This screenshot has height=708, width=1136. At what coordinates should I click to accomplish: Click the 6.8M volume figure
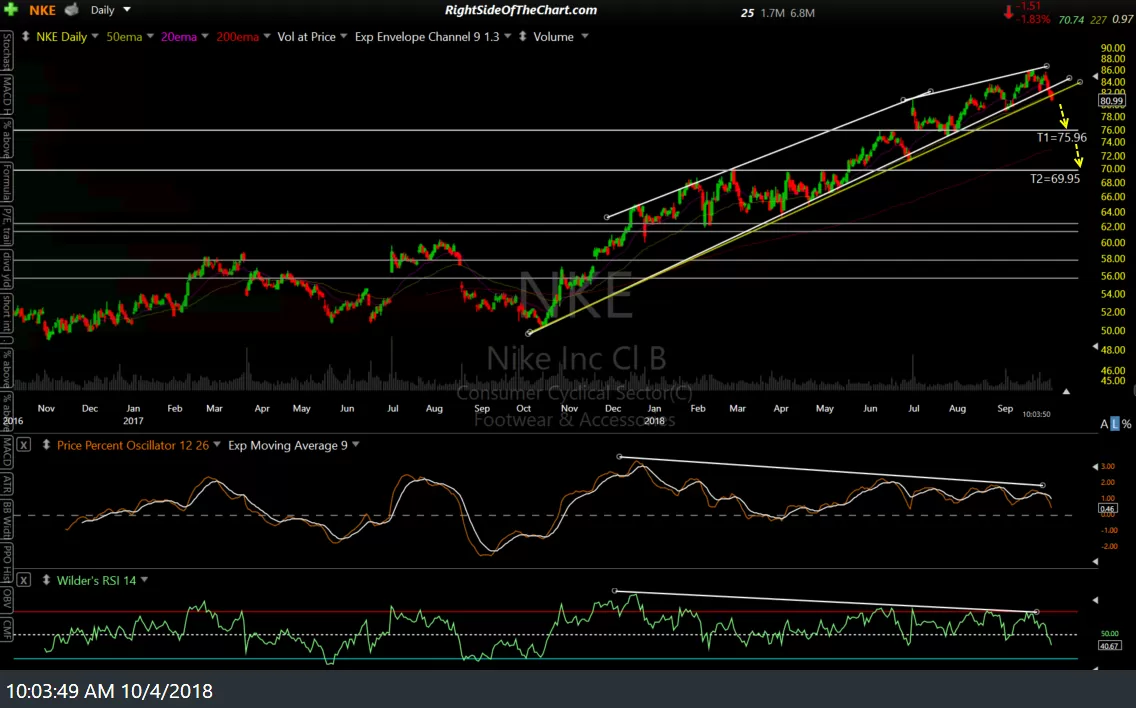(x=802, y=12)
